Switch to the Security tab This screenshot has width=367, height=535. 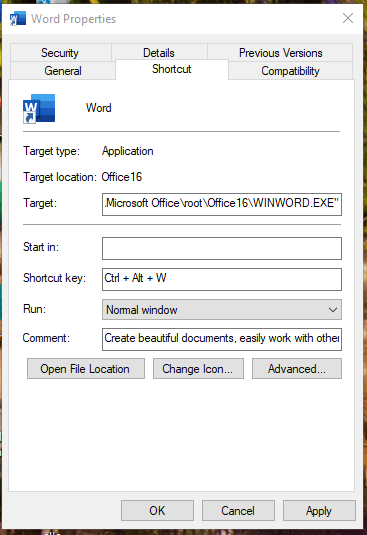coord(60,53)
